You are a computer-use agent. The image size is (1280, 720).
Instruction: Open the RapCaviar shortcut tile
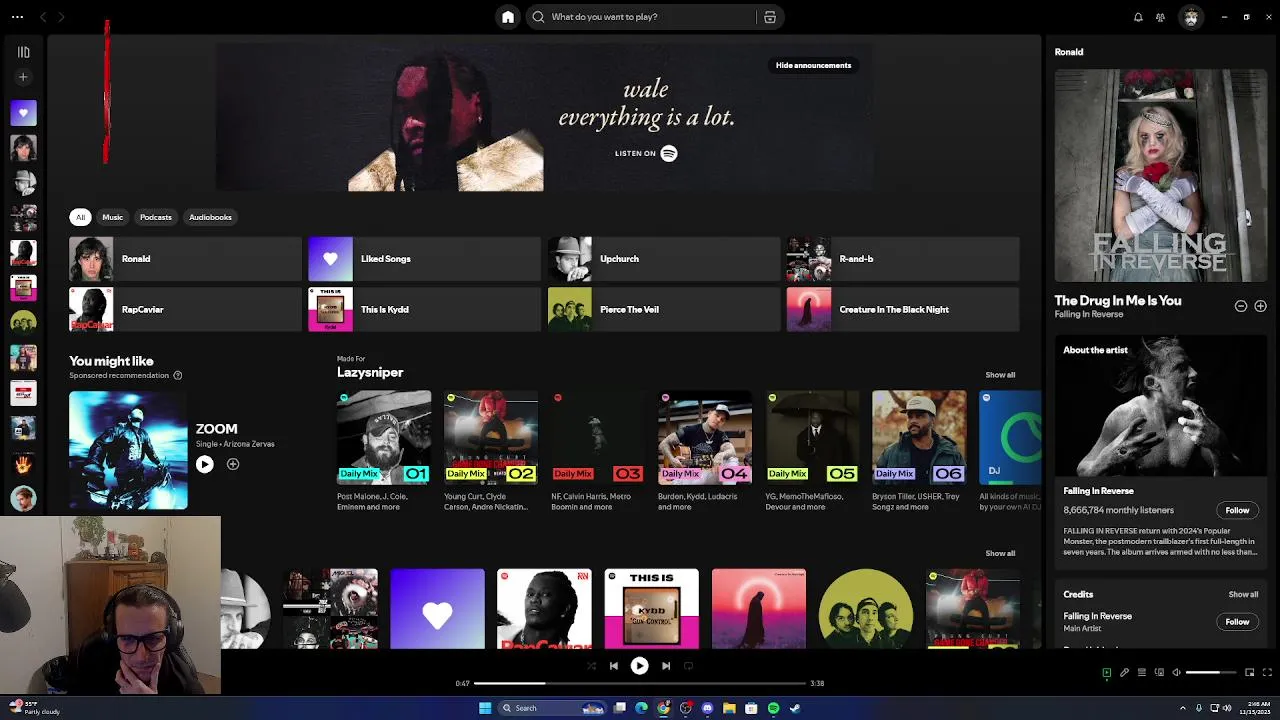tap(185, 310)
